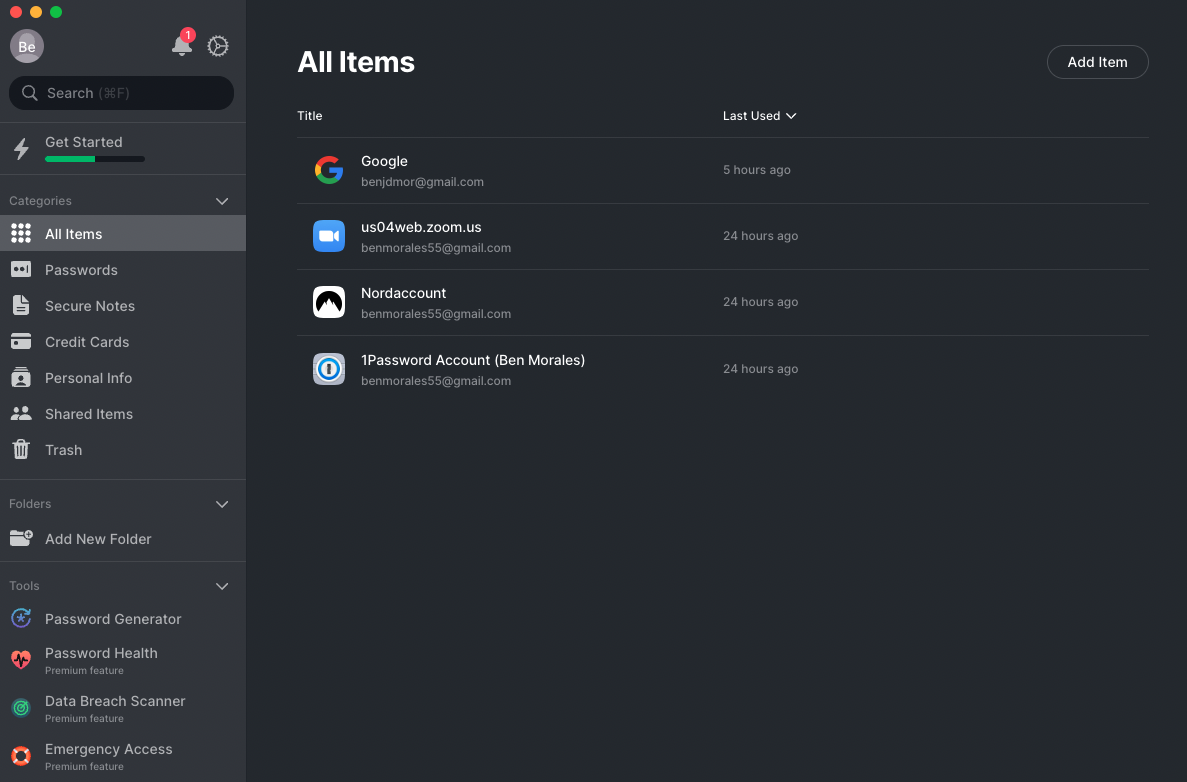Click the All Items grid icon

pos(21,233)
